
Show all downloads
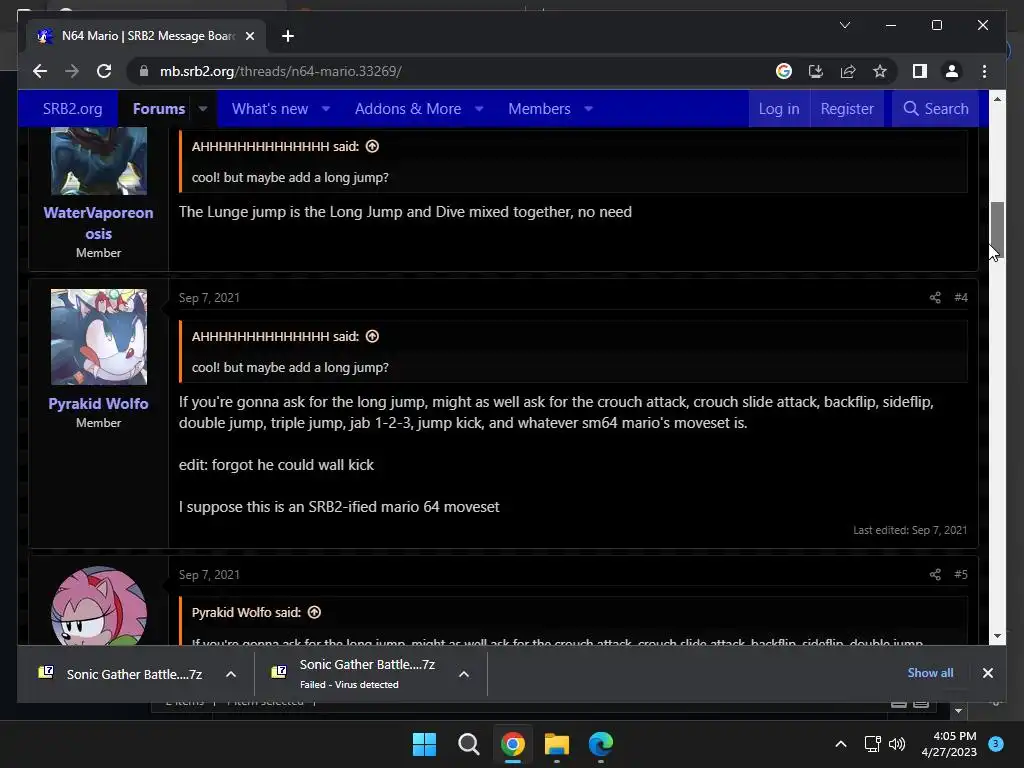(930, 673)
